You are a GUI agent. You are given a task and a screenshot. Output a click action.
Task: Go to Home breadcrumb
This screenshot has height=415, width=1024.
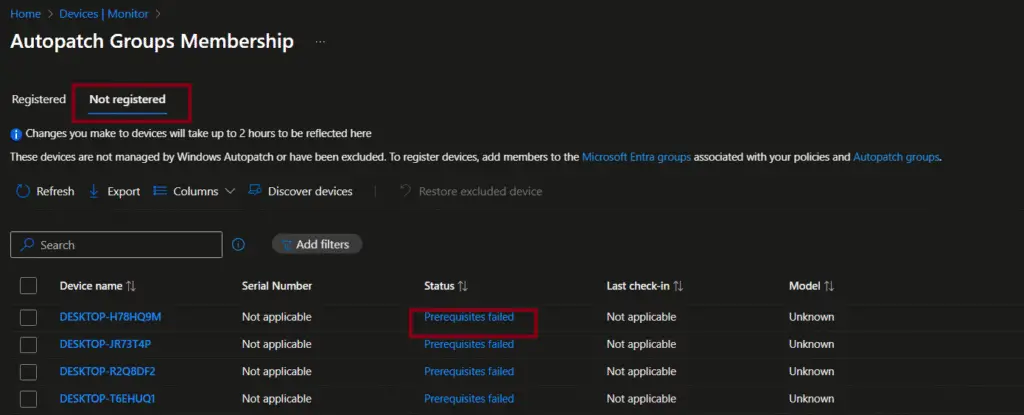tap(25, 13)
